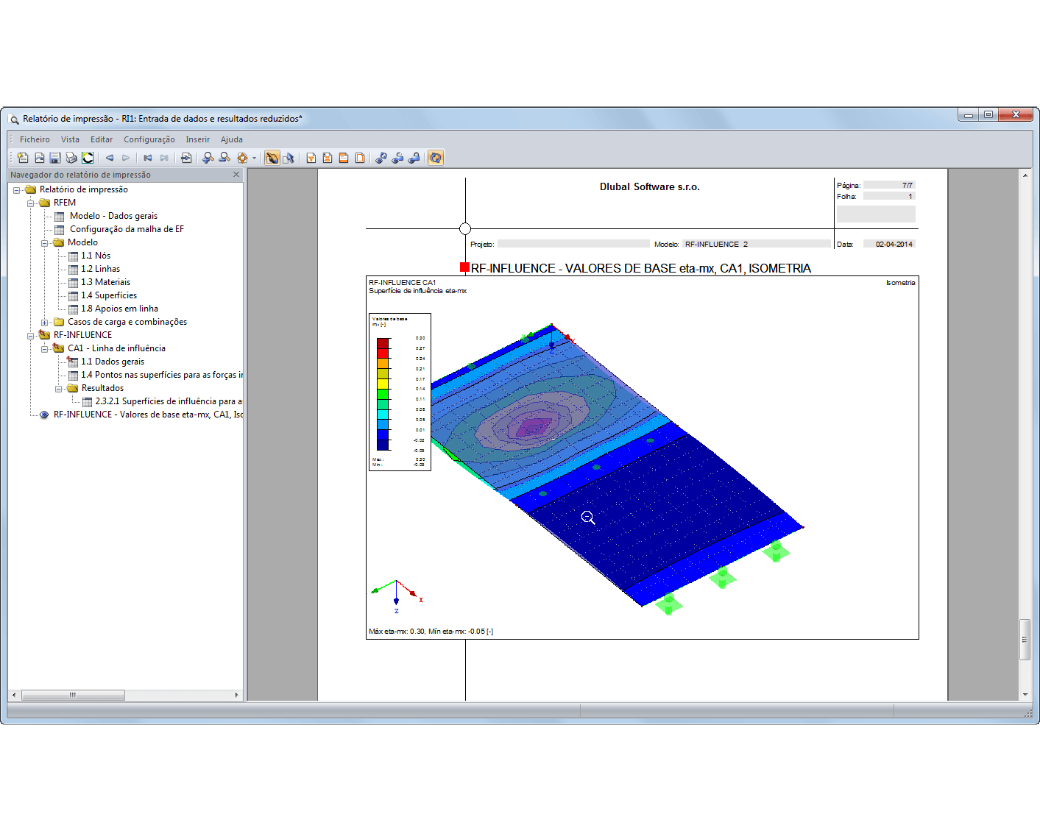Select 1.3 Materiais tree entry
1040x831 pixels.
coord(105,282)
